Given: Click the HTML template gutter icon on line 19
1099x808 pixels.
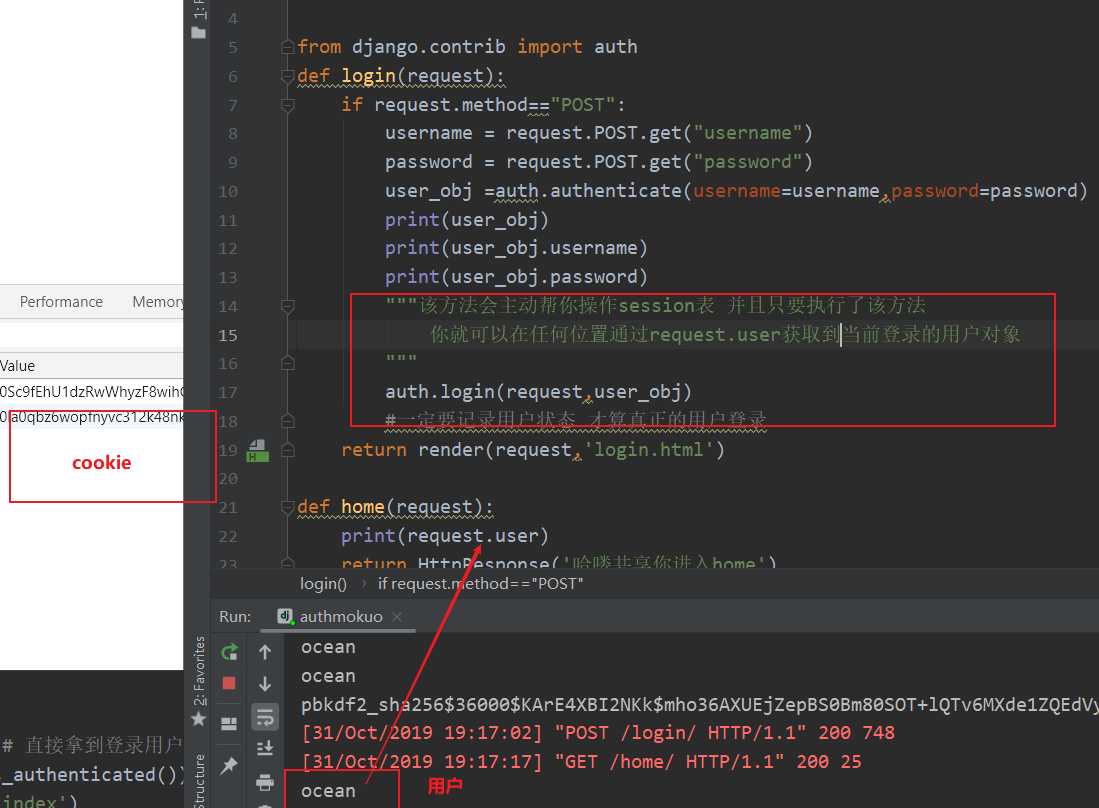Looking at the screenshot, I should click(x=258, y=450).
